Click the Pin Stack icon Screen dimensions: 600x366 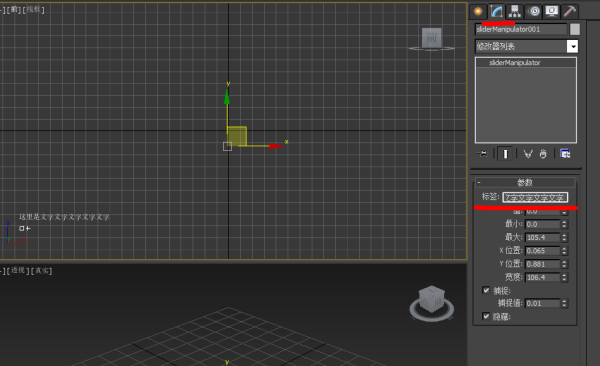[x=483, y=154]
